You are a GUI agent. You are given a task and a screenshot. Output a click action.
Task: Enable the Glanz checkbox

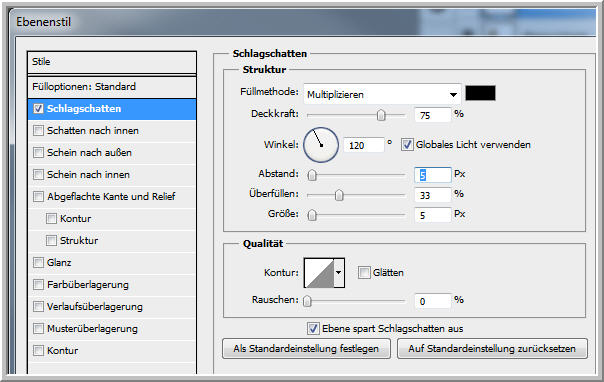(38, 263)
